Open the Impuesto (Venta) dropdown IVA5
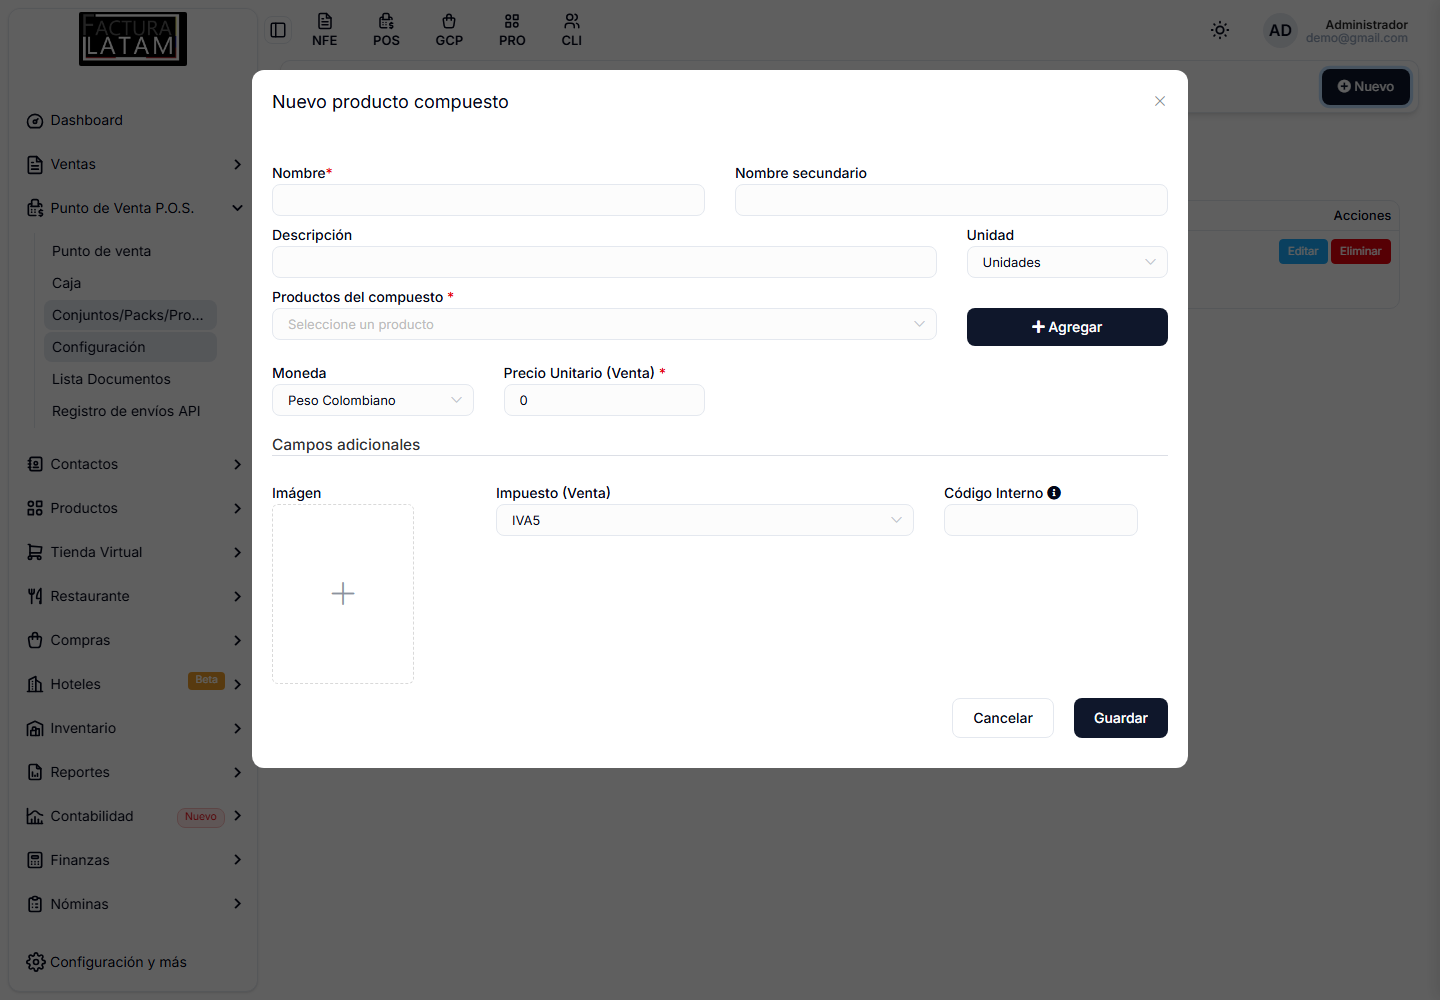The width and height of the screenshot is (1440, 1000). point(705,520)
